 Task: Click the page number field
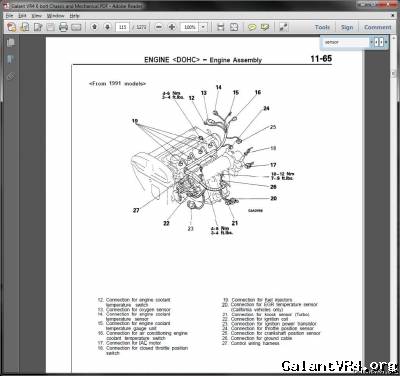click(x=123, y=27)
